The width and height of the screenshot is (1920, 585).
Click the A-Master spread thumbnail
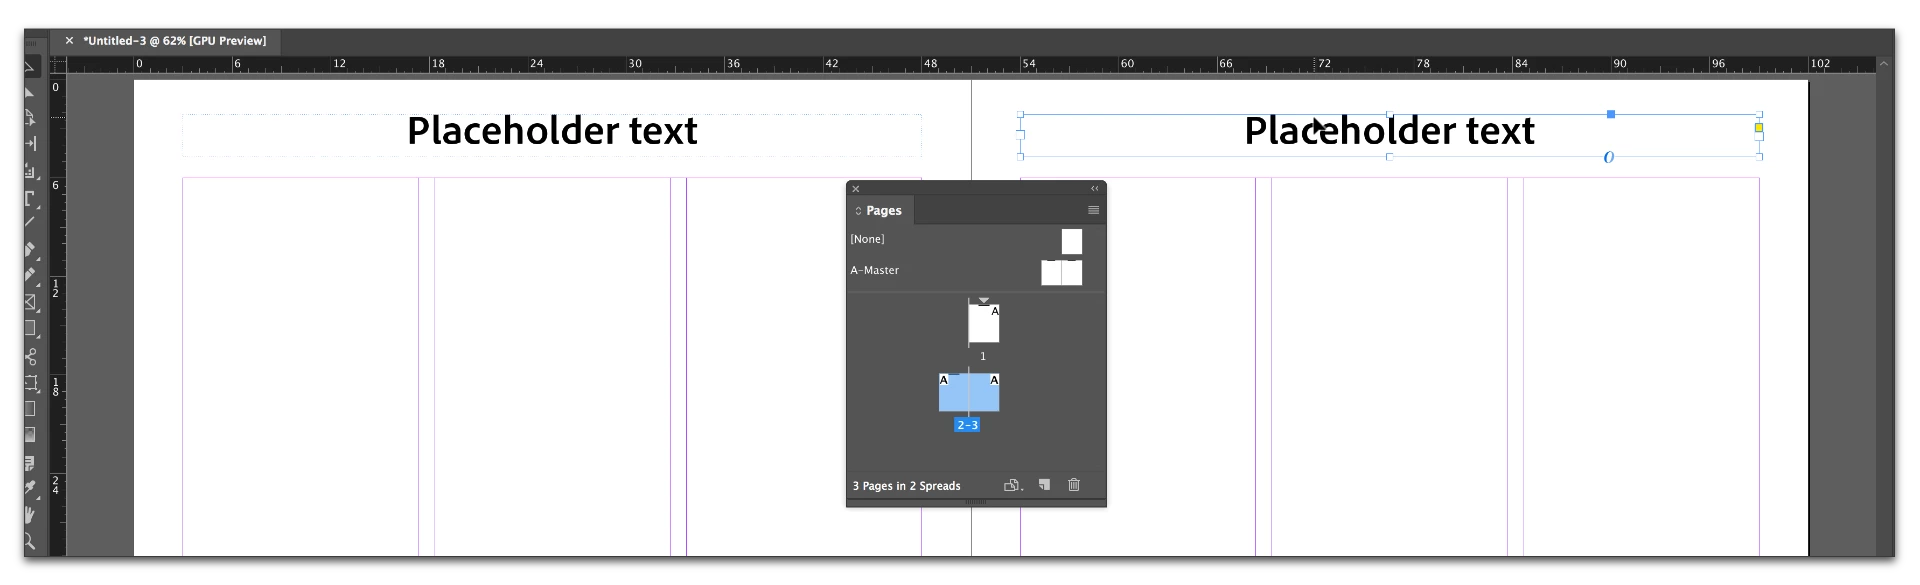tap(1061, 272)
